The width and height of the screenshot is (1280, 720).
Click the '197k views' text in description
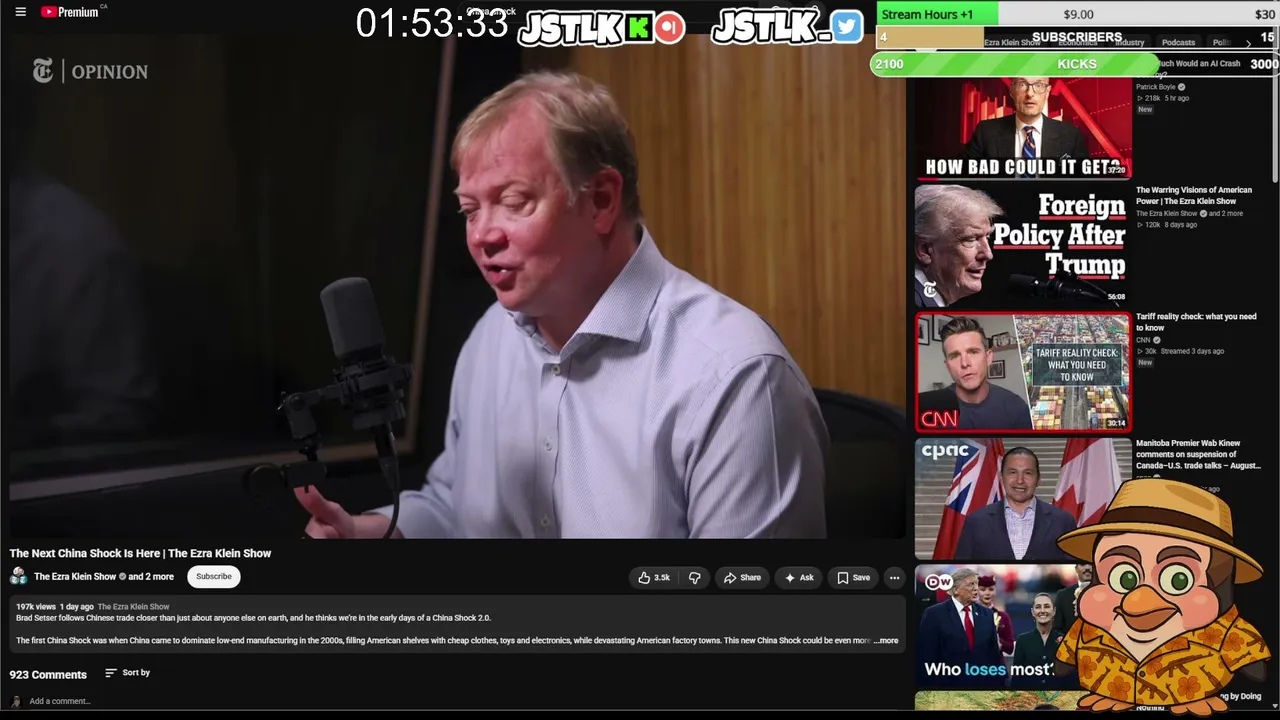tap(35, 607)
